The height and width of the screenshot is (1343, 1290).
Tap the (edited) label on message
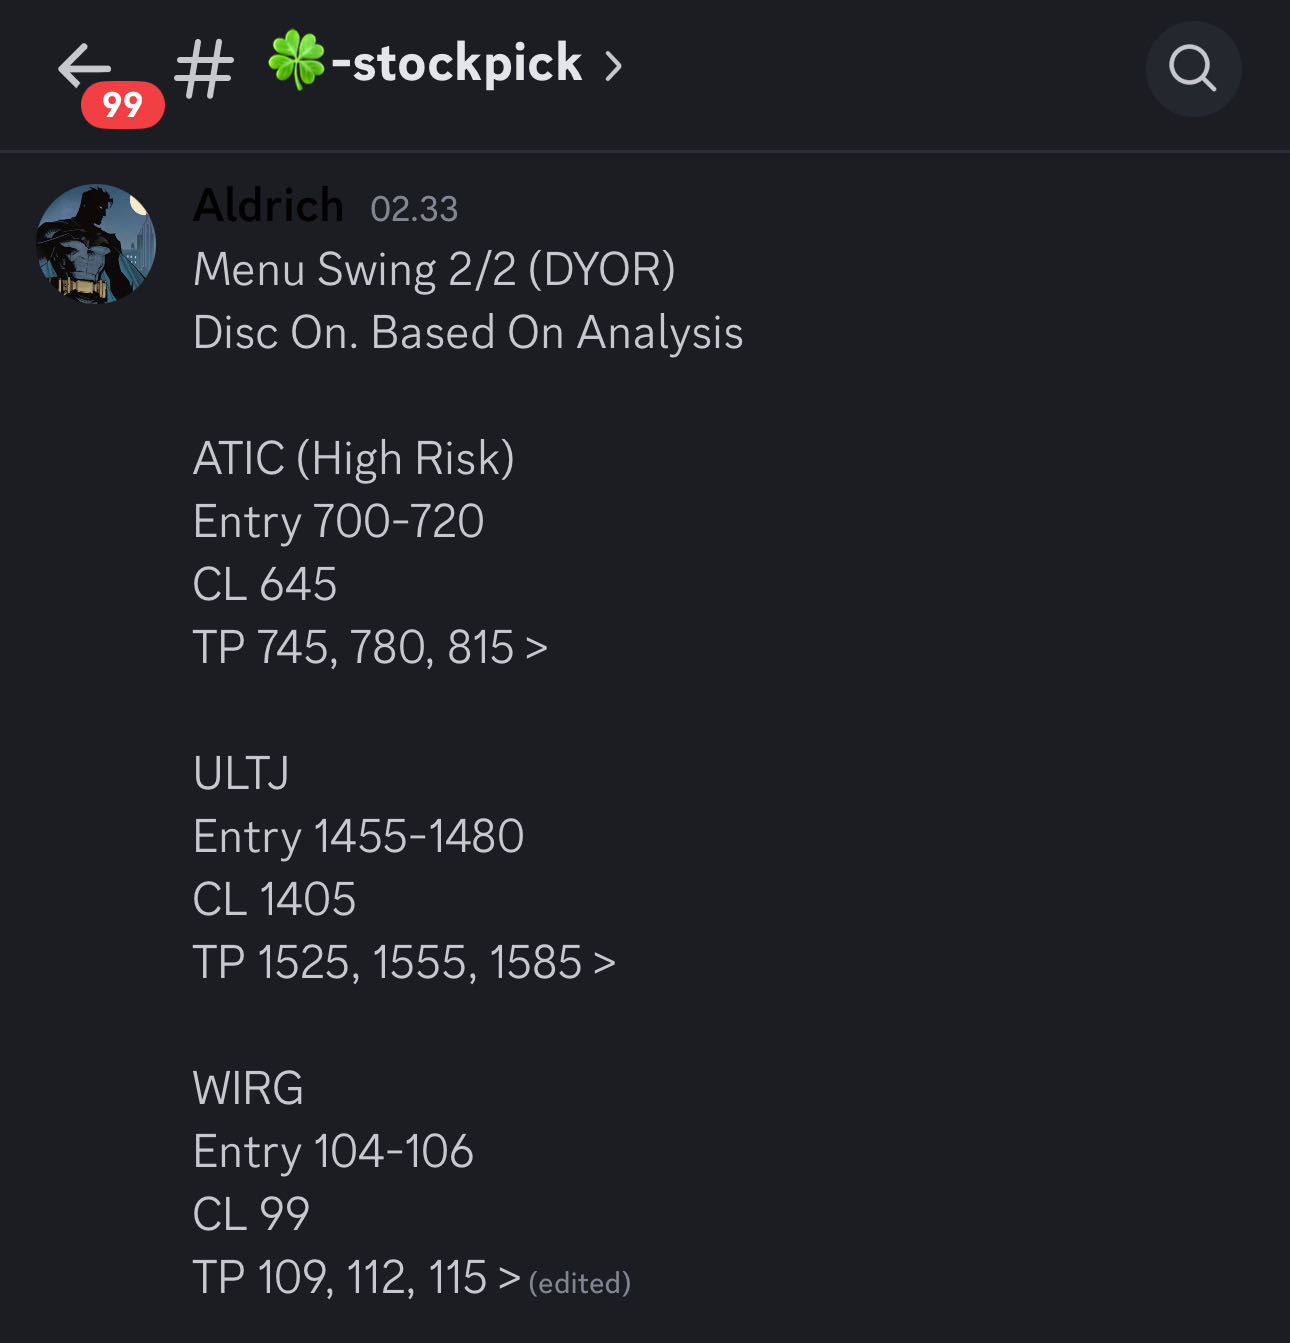[580, 1283]
